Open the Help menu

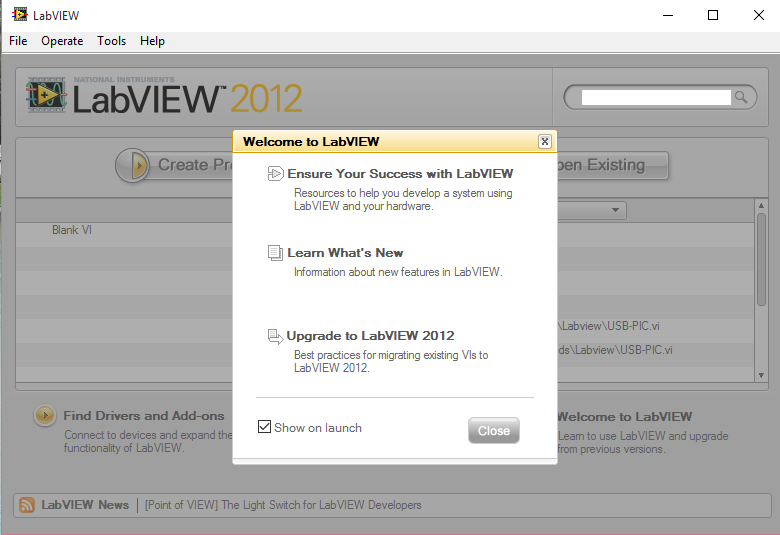[x=152, y=41]
